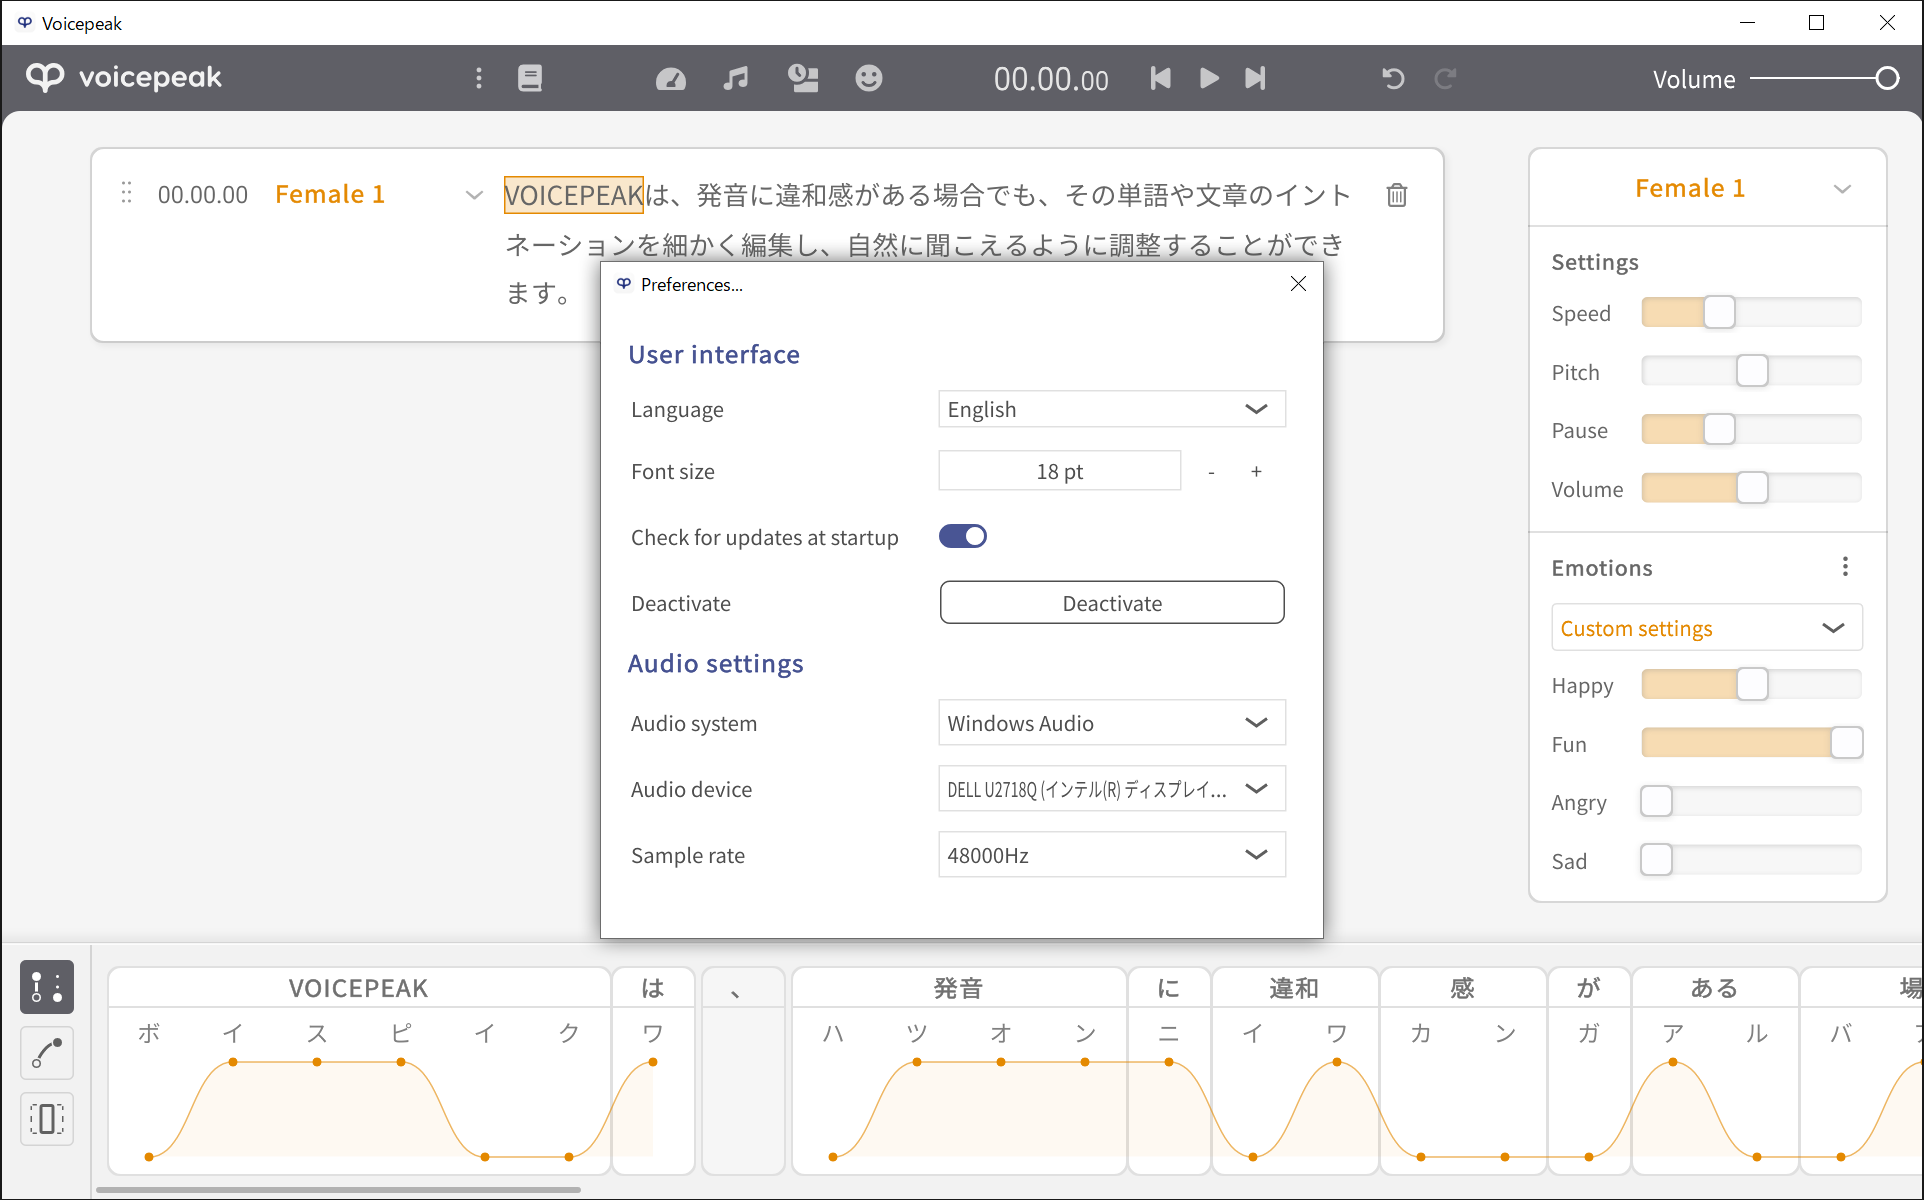The image size is (1924, 1200).
Task: Open the dictionary book icon
Action: point(530,78)
